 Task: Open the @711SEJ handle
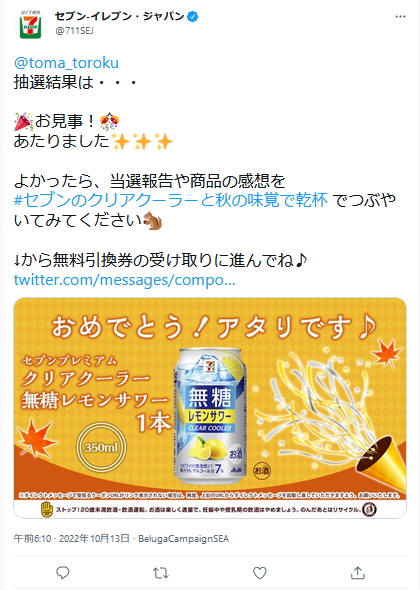tap(74, 31)
